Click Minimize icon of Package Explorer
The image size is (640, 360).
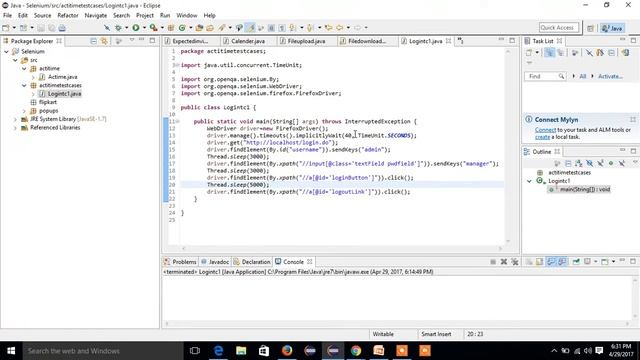[142, 41]
